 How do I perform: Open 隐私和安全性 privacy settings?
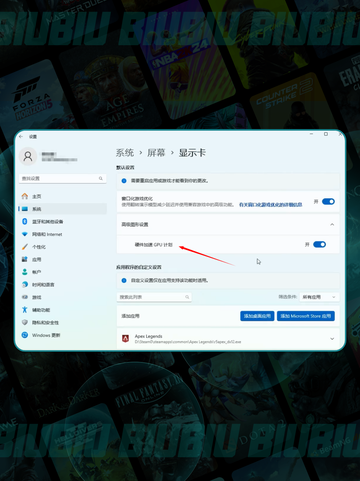tap(62, 323)
